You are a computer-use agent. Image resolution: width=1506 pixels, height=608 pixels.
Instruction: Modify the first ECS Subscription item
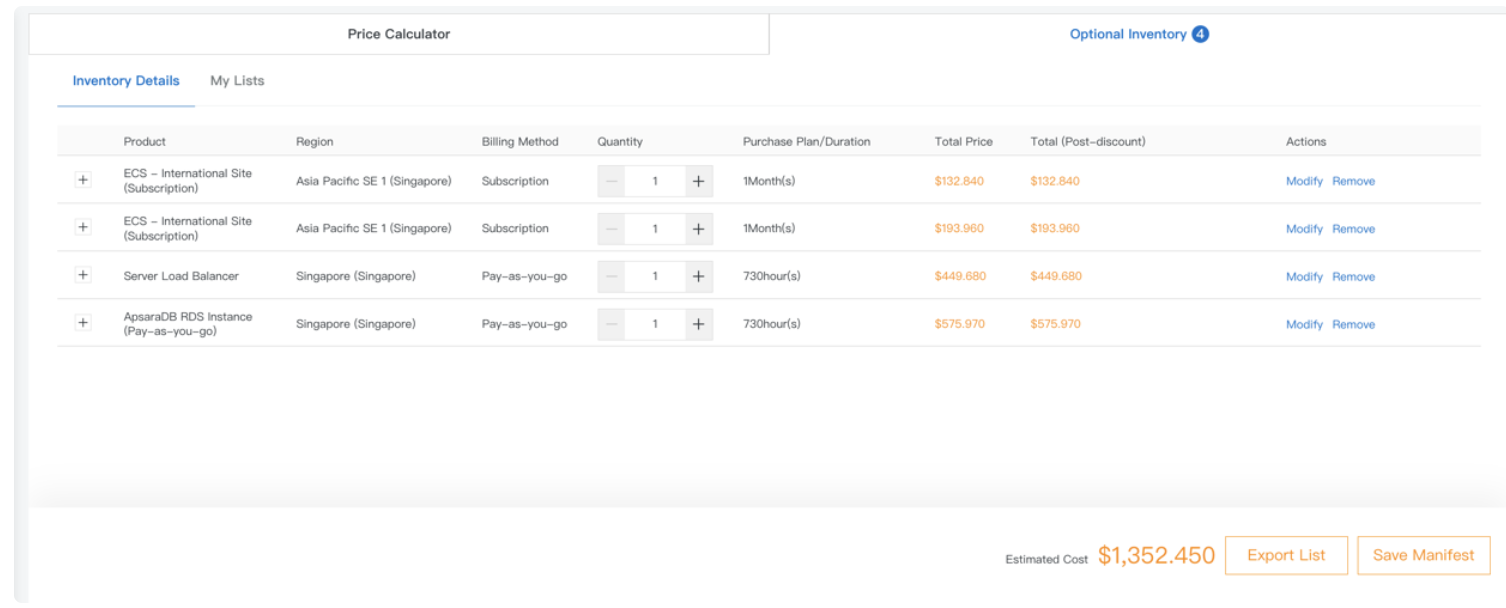click(x=1304, y=180)
